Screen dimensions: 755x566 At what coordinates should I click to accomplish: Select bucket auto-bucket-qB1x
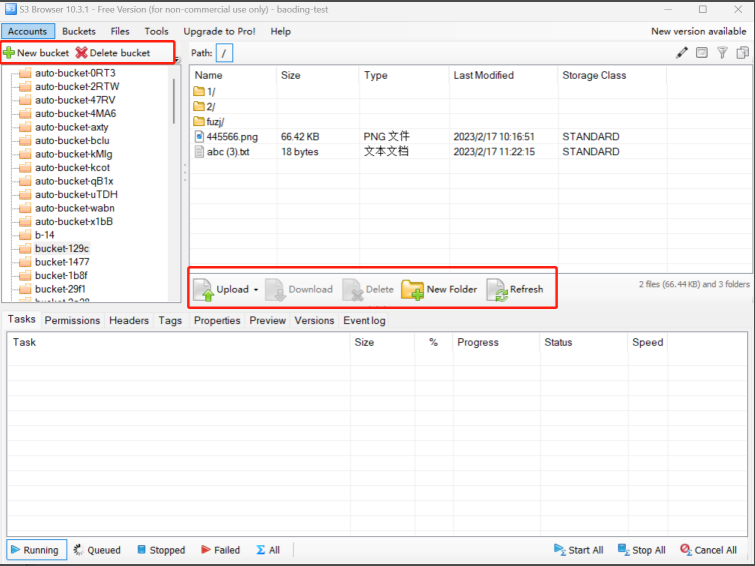tap(74, 181)
